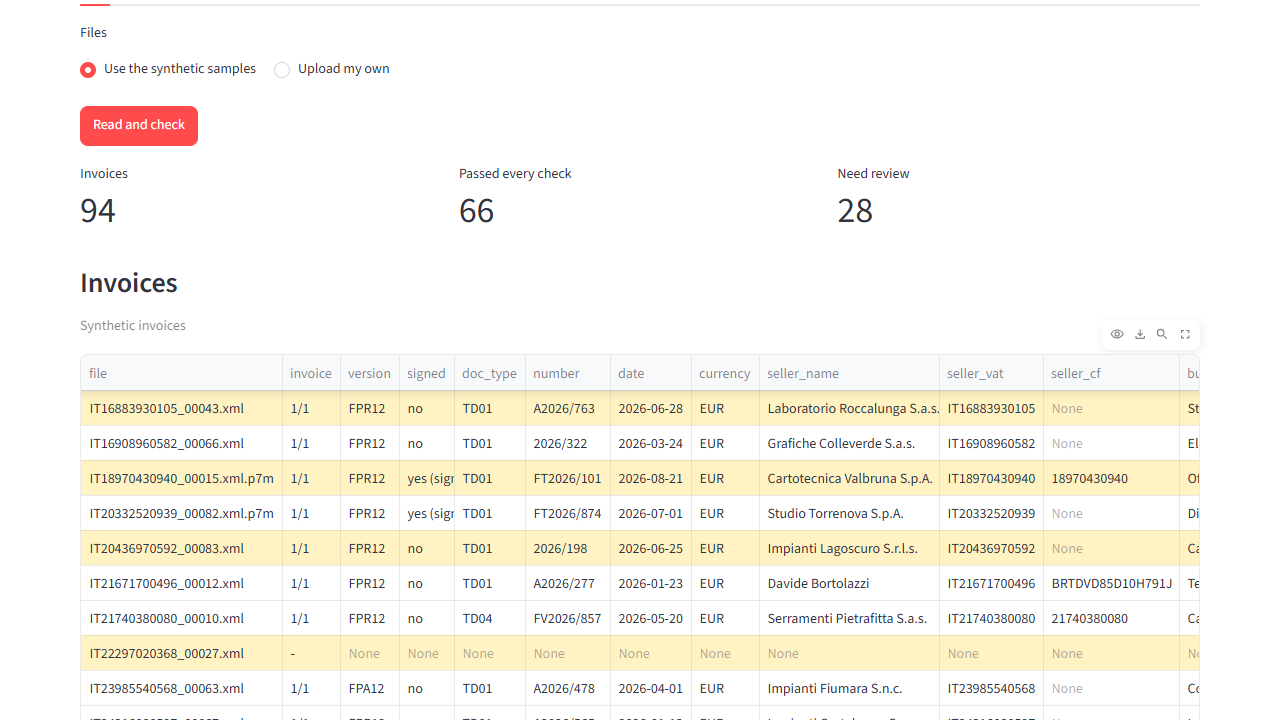The width and height of the screenshot is (1280, 720).
Task: Click the 'currency' column header
Action: pos(725,373)
